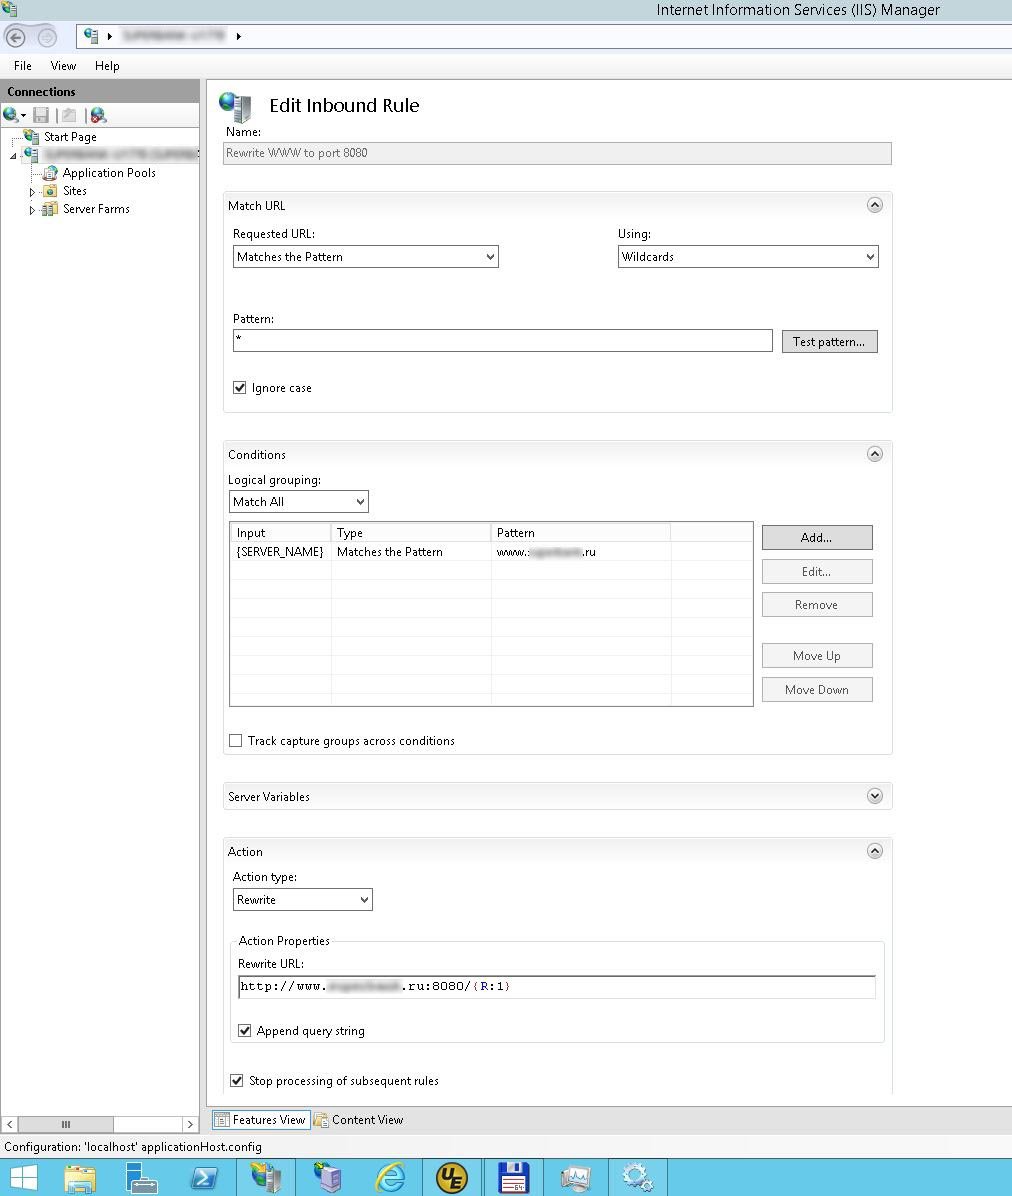Open the Action type Rewrite dropdown
The width and height of the screenshot is (1012, 1196).
point(302,899)
